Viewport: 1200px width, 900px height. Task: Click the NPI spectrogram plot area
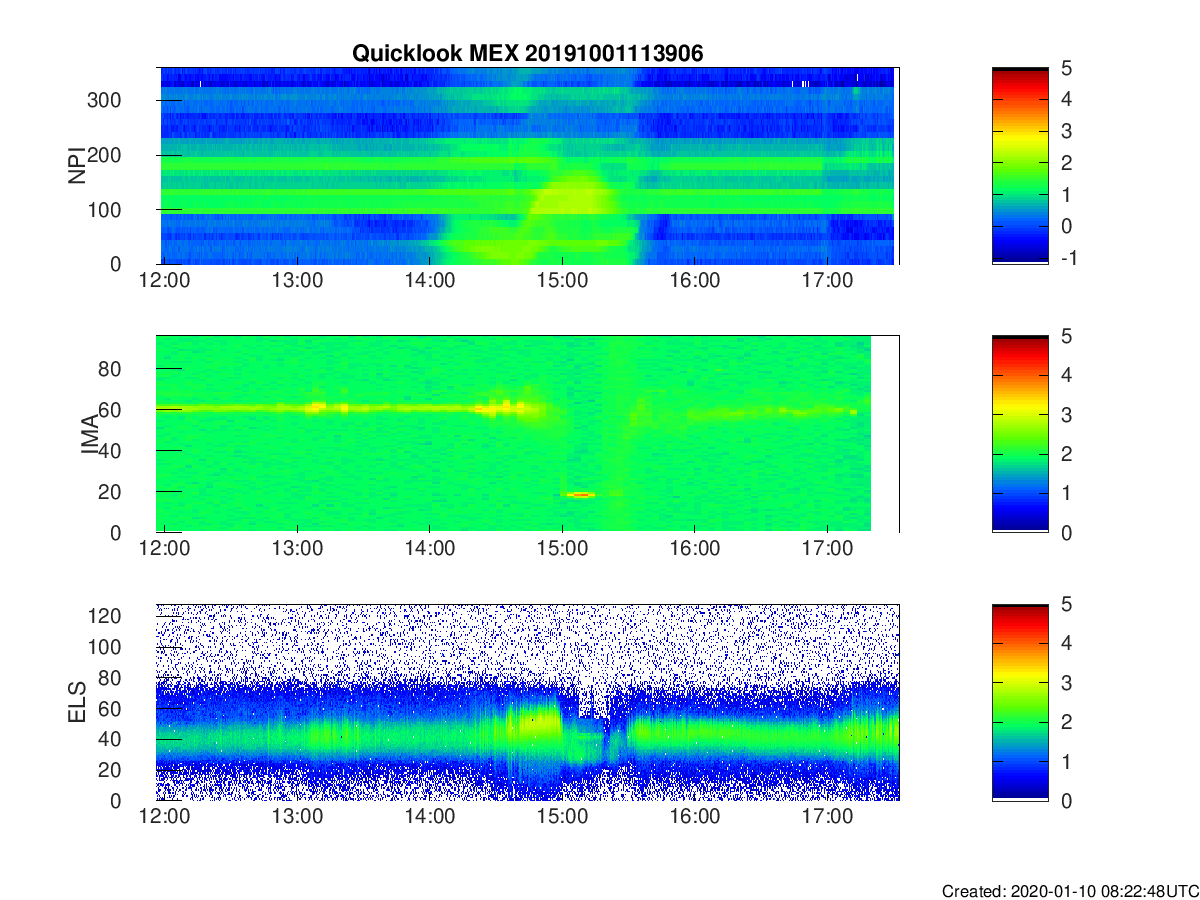tap(528, 166)
